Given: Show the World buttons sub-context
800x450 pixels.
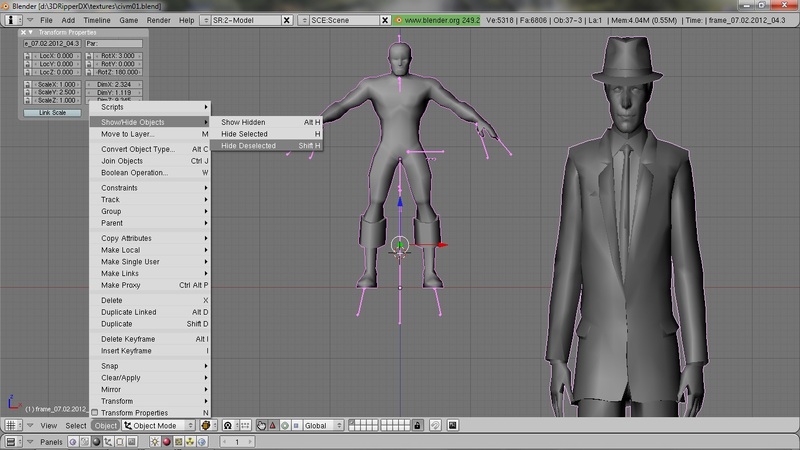Looking at the screenshot, I should coord(202,442).
